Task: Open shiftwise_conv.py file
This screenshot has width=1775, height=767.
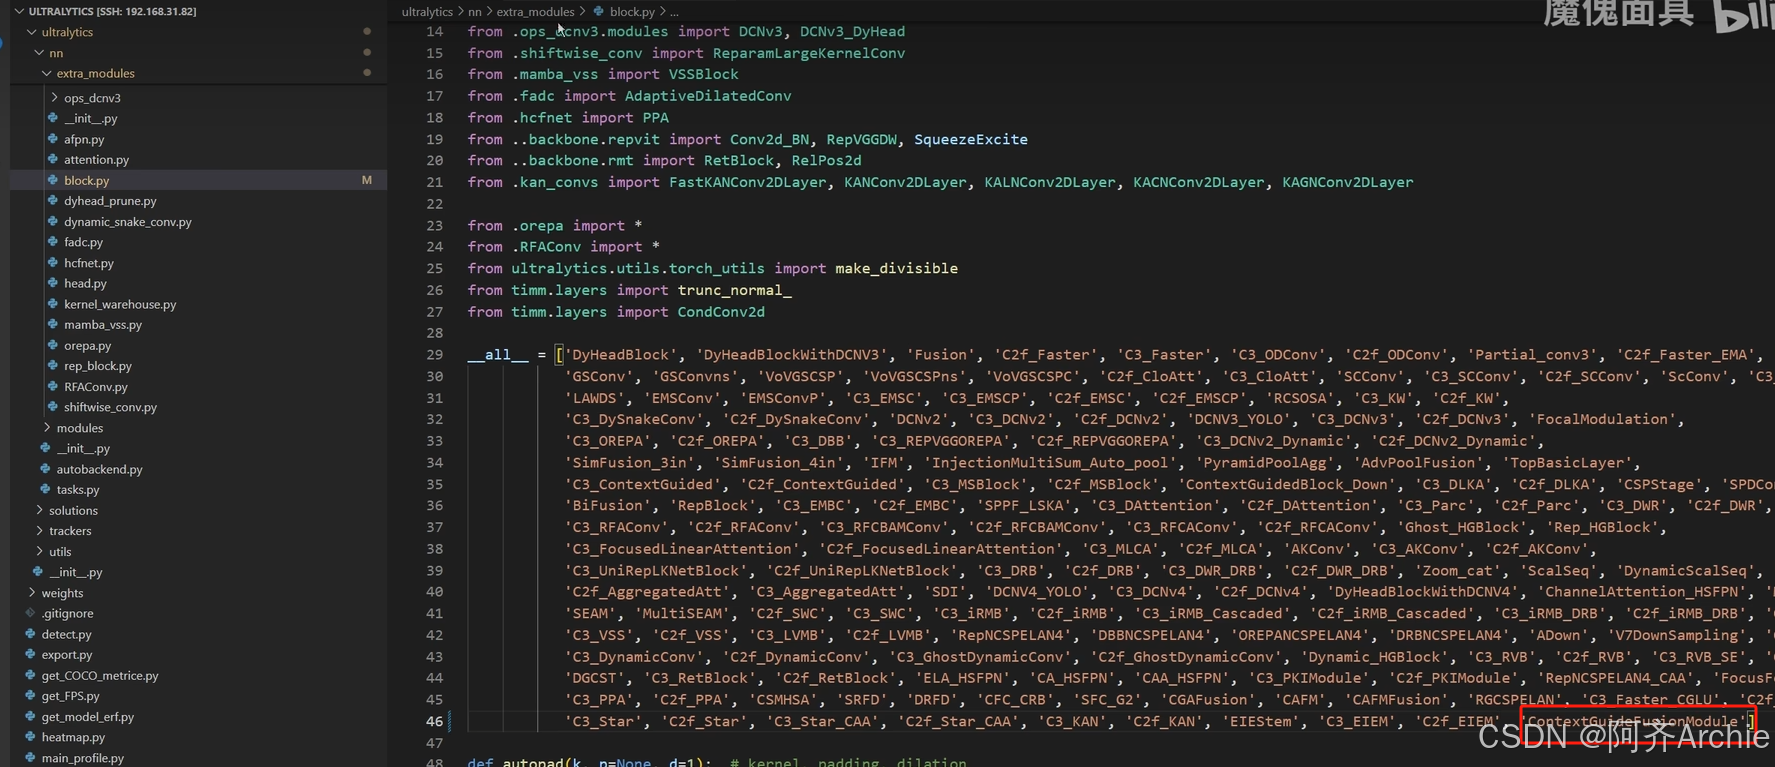Action: point(110,407)
